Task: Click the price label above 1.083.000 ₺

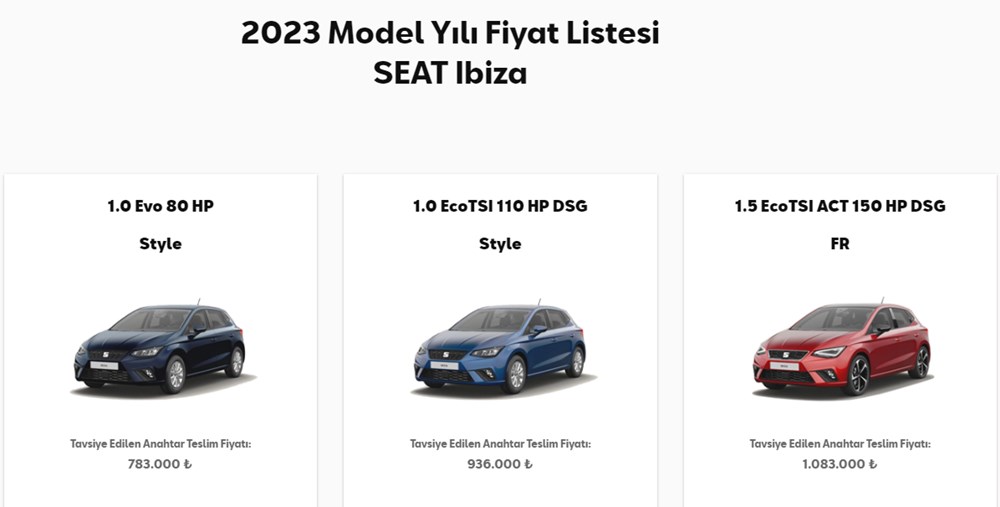Action: (x=840, y=444)
